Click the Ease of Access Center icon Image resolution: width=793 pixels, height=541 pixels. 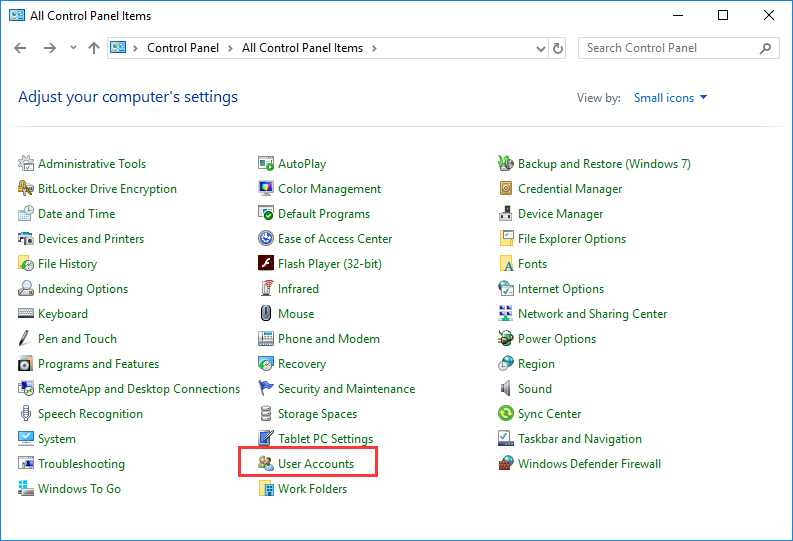[266, 238]
